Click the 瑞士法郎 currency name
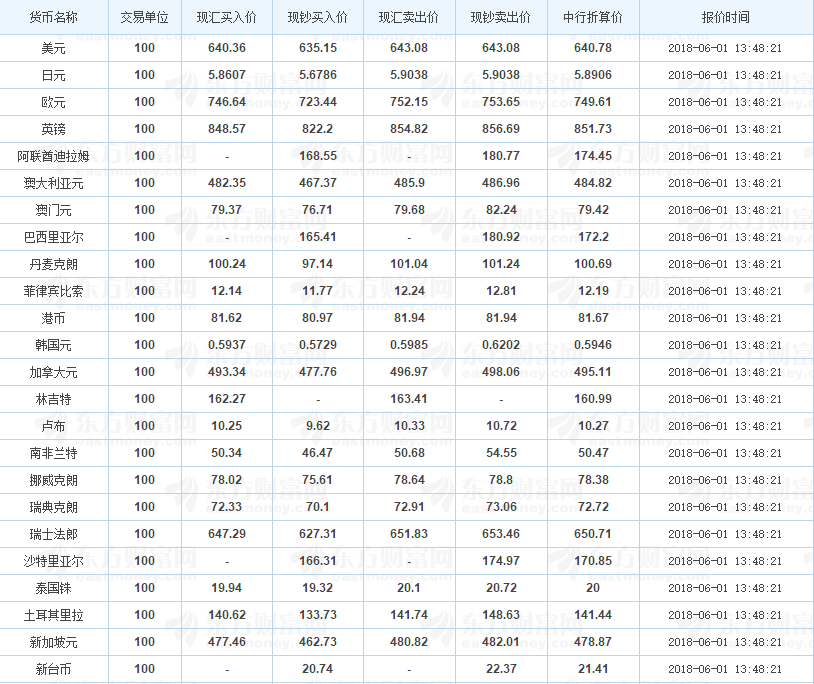 click(53, 534)
